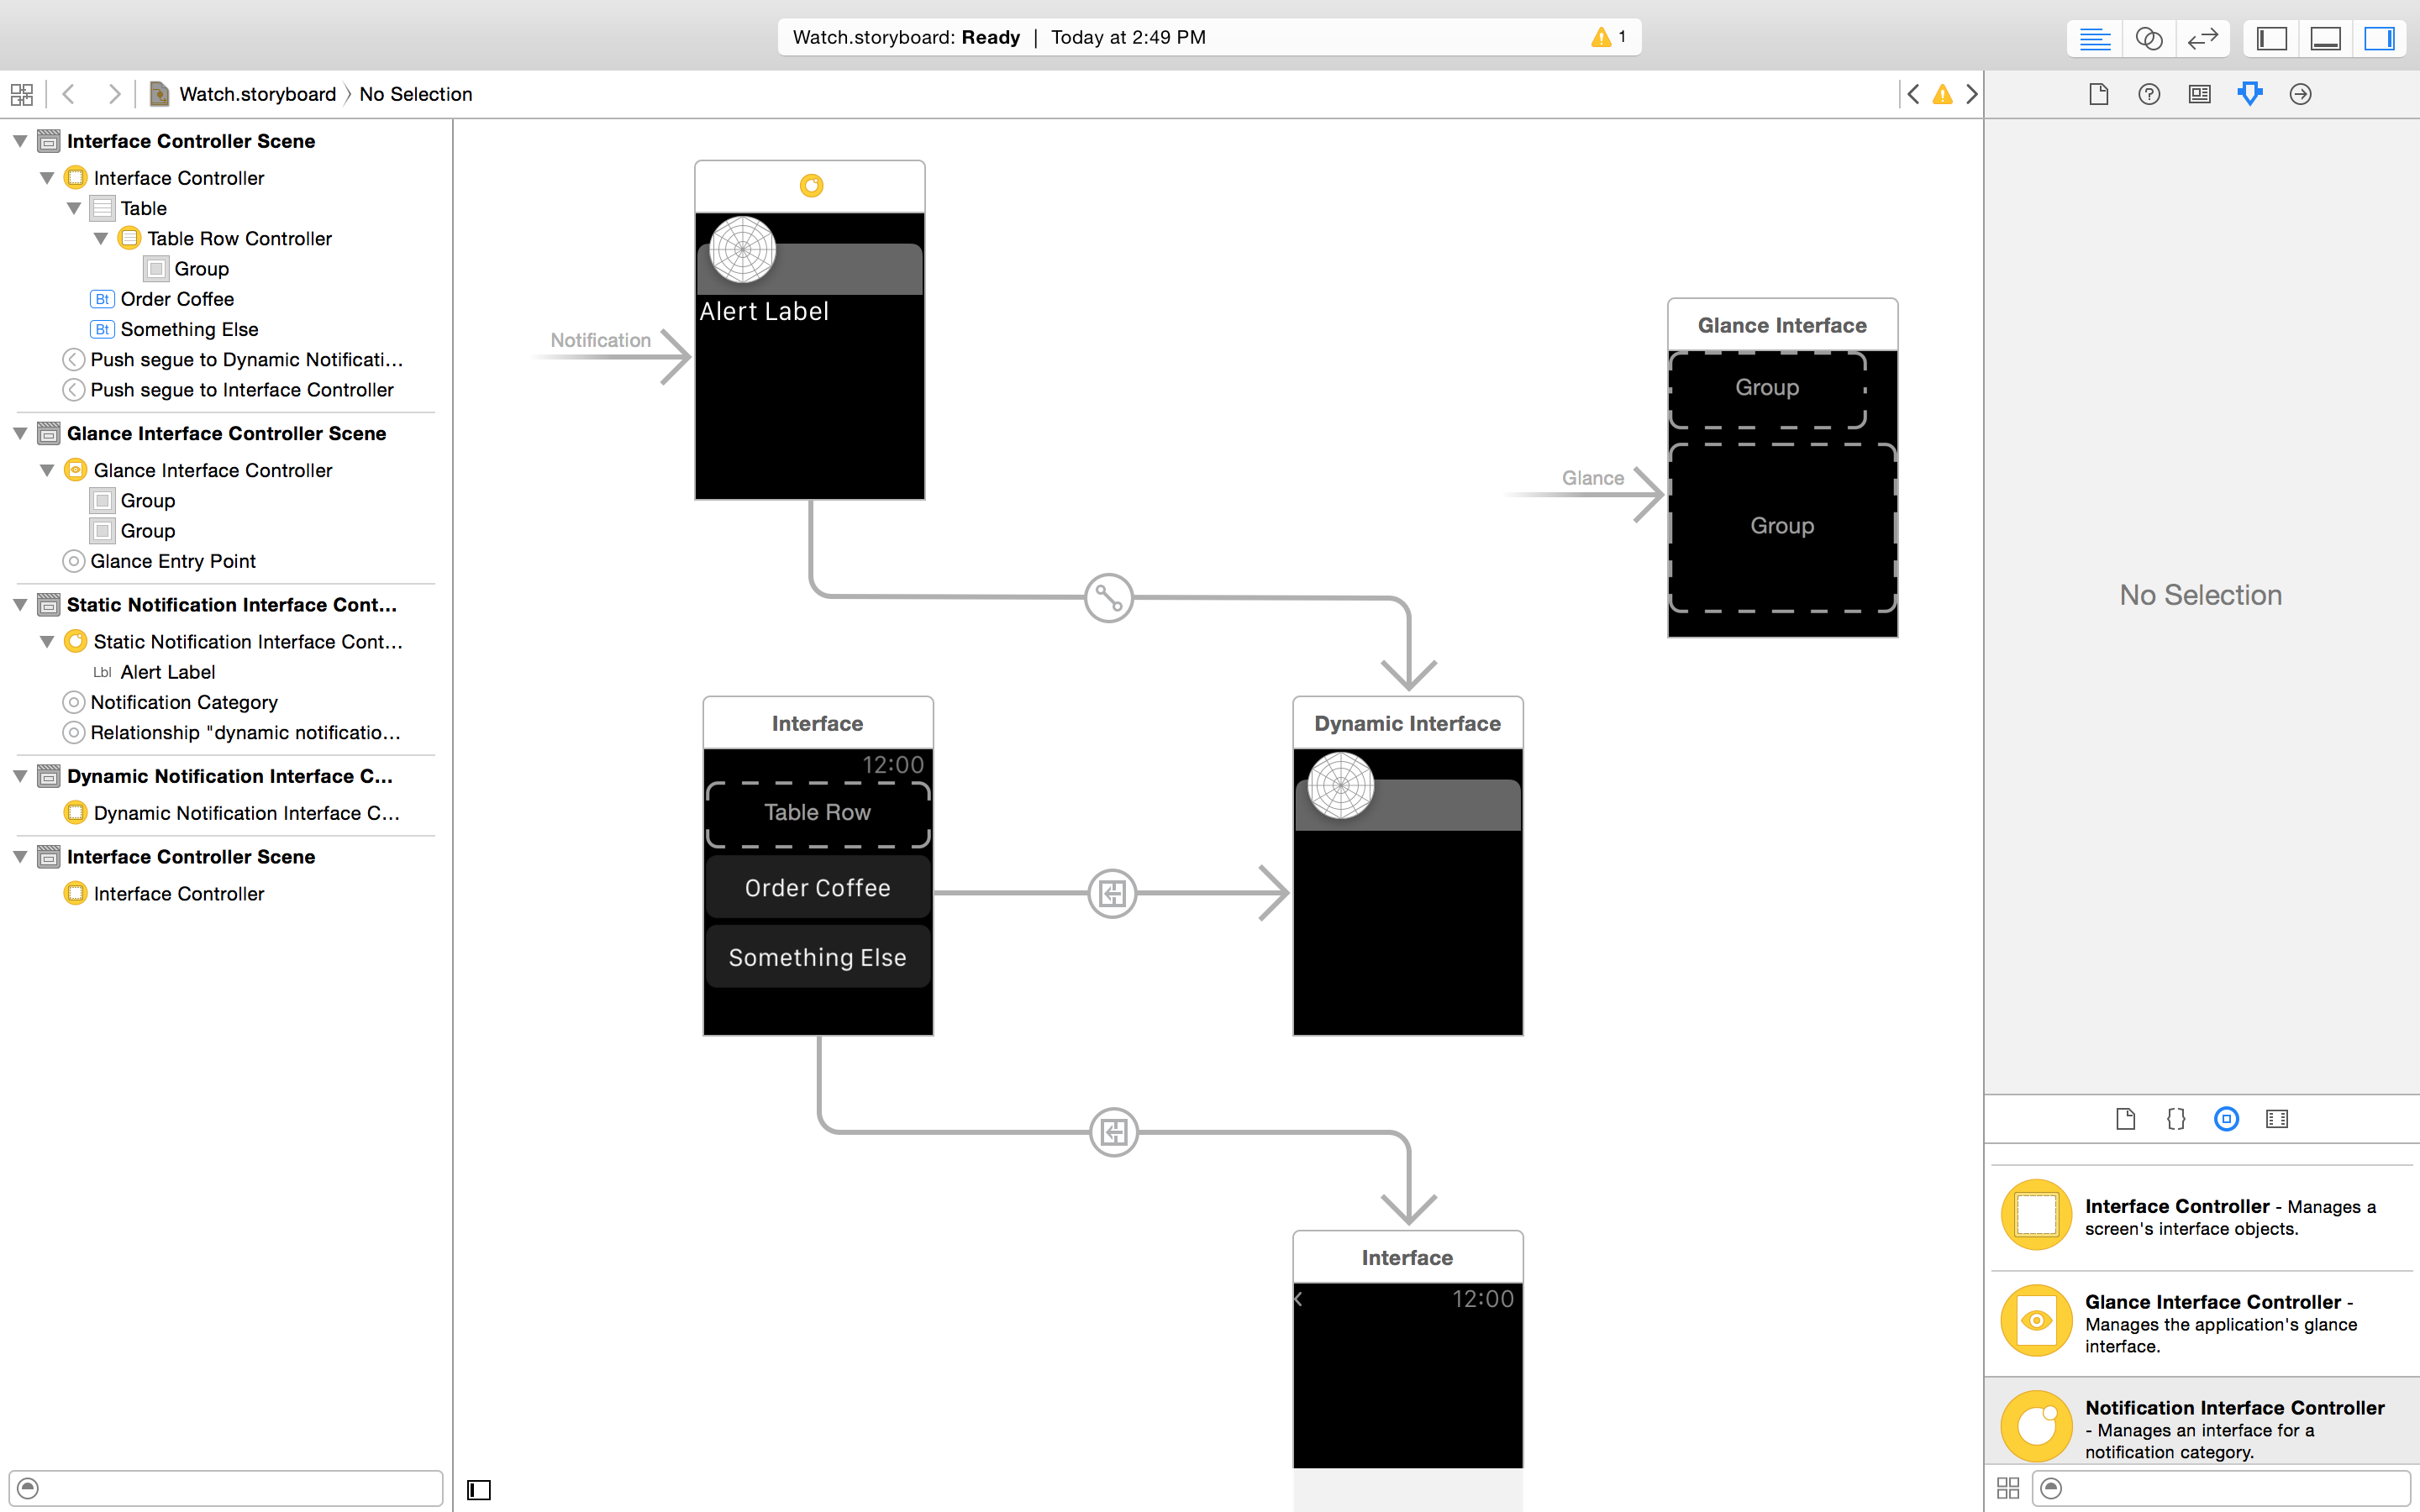
Task: Toggle the Utilities panel visibility
Action: [2379, 39]
